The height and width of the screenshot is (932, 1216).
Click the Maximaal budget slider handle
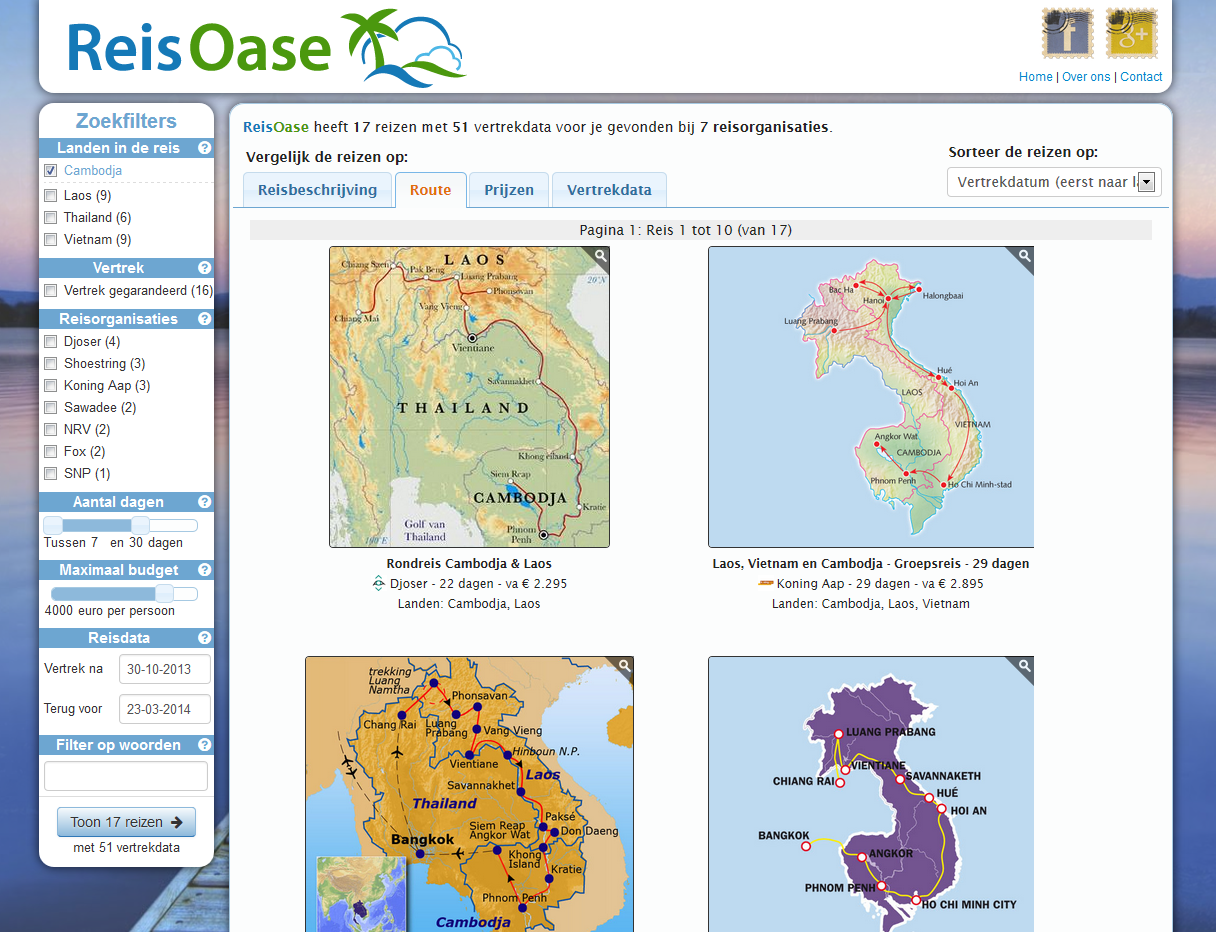click(165, 593)
